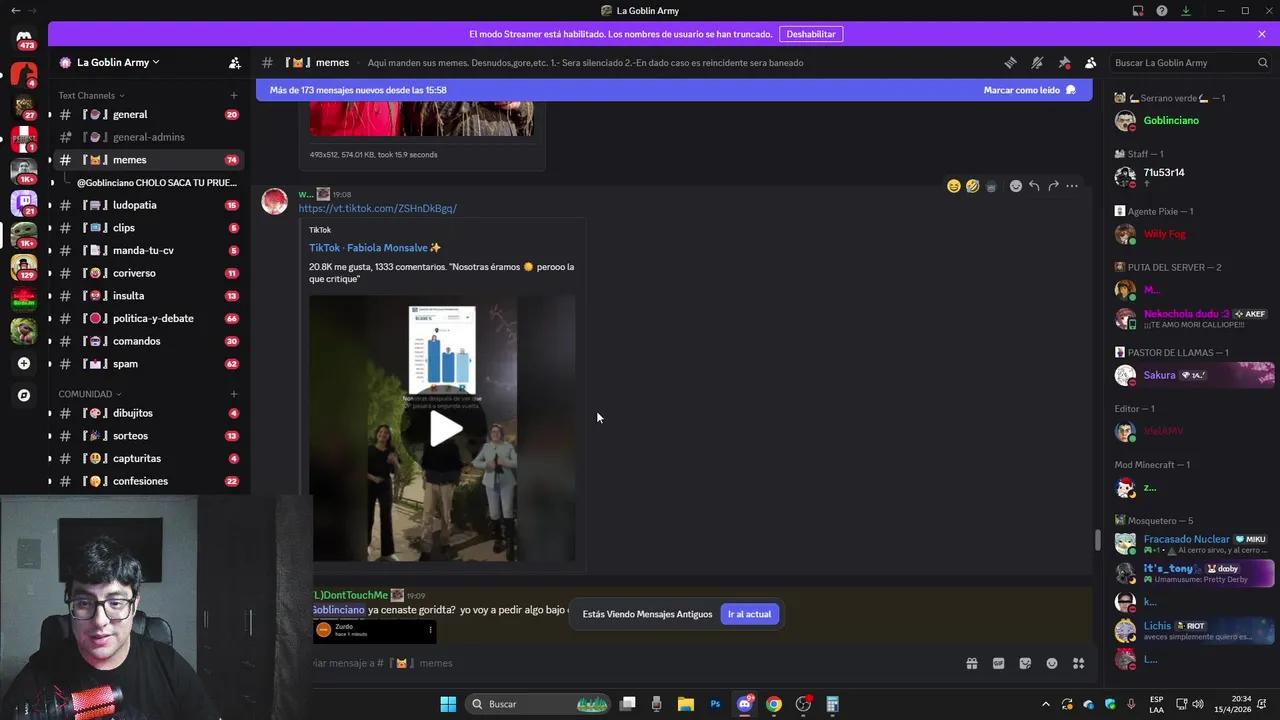1280x720 pixels.
Task: Open the sticker picker
Action: pos(1025,663)
